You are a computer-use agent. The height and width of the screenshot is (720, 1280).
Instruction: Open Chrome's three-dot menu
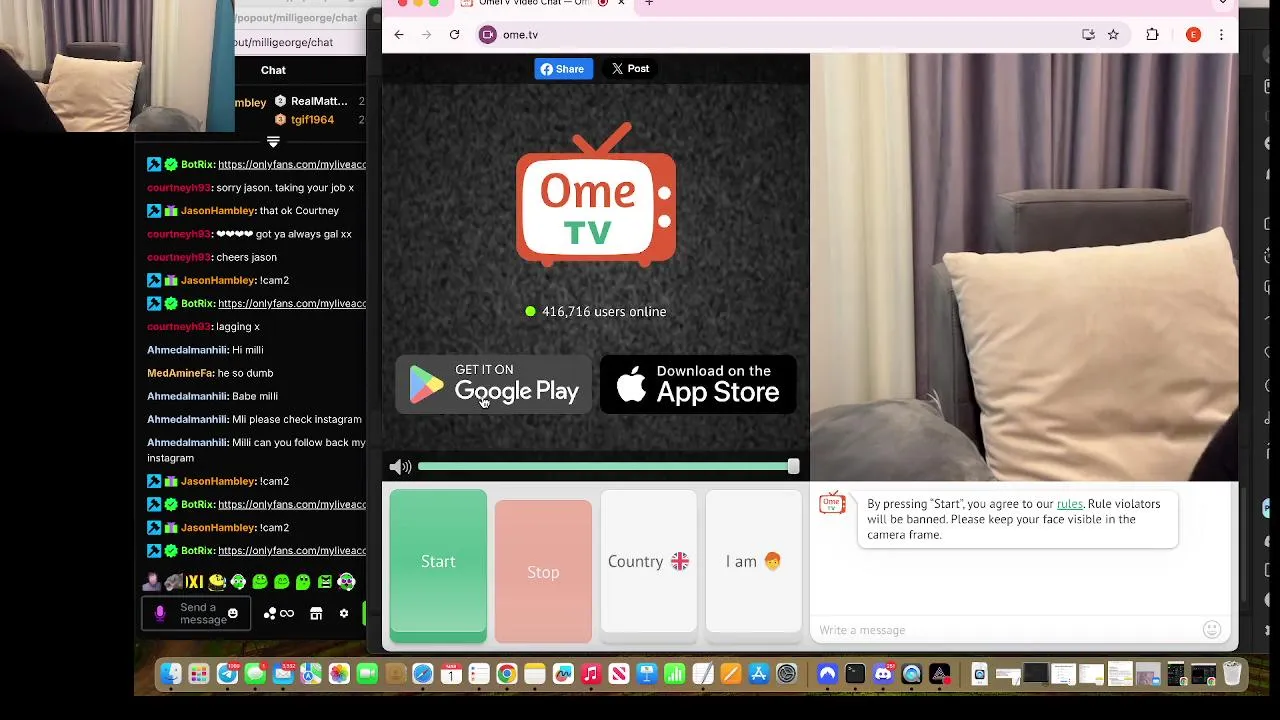pos(1221,35)
